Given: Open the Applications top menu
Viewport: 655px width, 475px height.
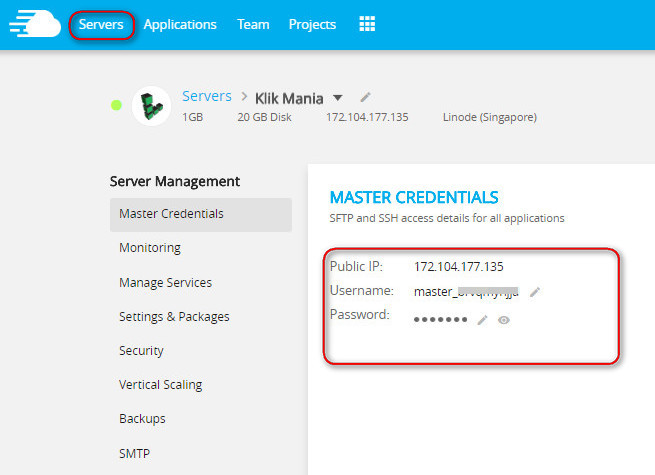Looking at the screenshot, I should tap(180, 25).
